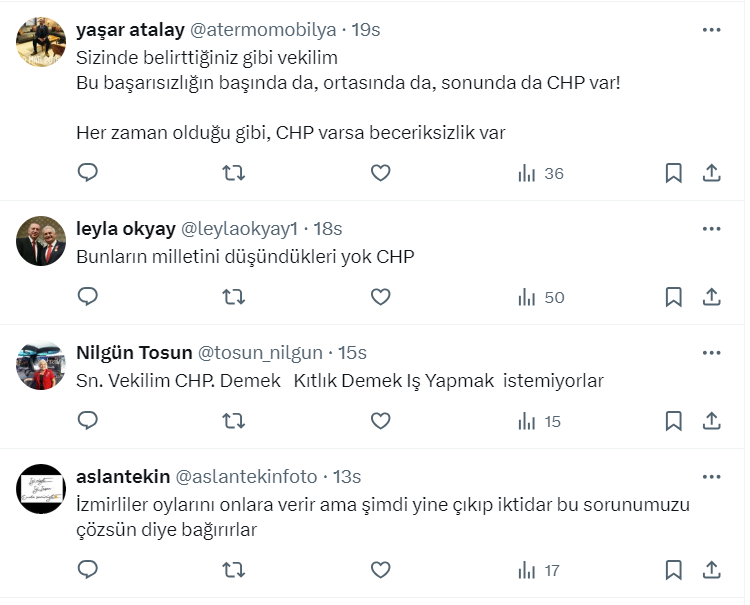Bookmark yaşar atalay's tweet
Viewport: 750px width, 605px height.
coord(674,173)
